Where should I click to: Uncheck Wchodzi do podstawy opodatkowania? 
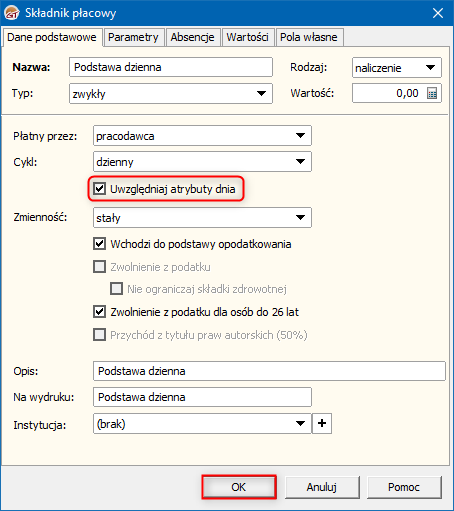(x=99, y=244)
